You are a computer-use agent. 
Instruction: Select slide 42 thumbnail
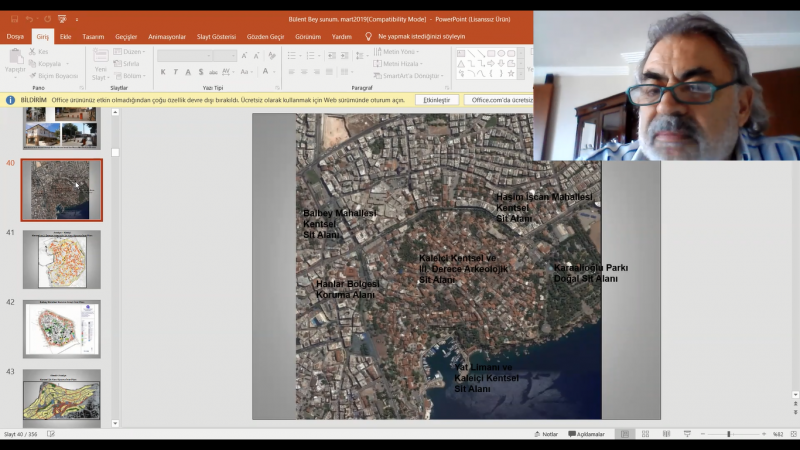coord(62,329)
